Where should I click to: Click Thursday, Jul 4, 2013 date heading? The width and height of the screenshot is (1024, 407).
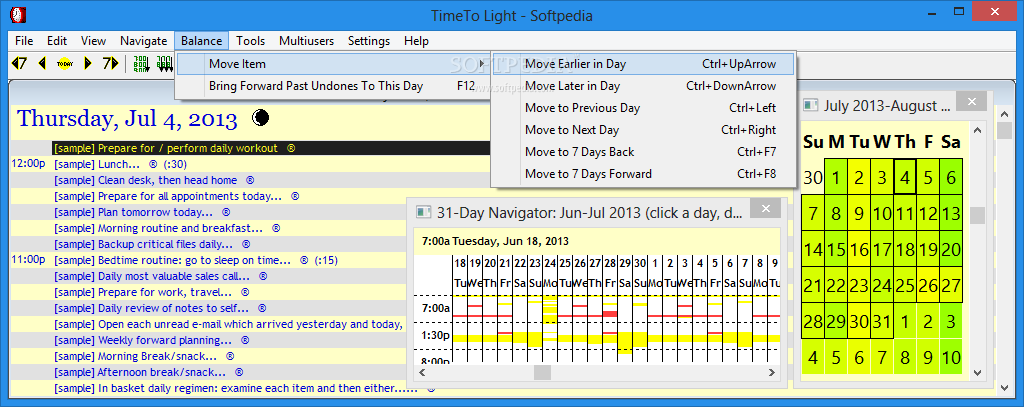click(127, 118)
